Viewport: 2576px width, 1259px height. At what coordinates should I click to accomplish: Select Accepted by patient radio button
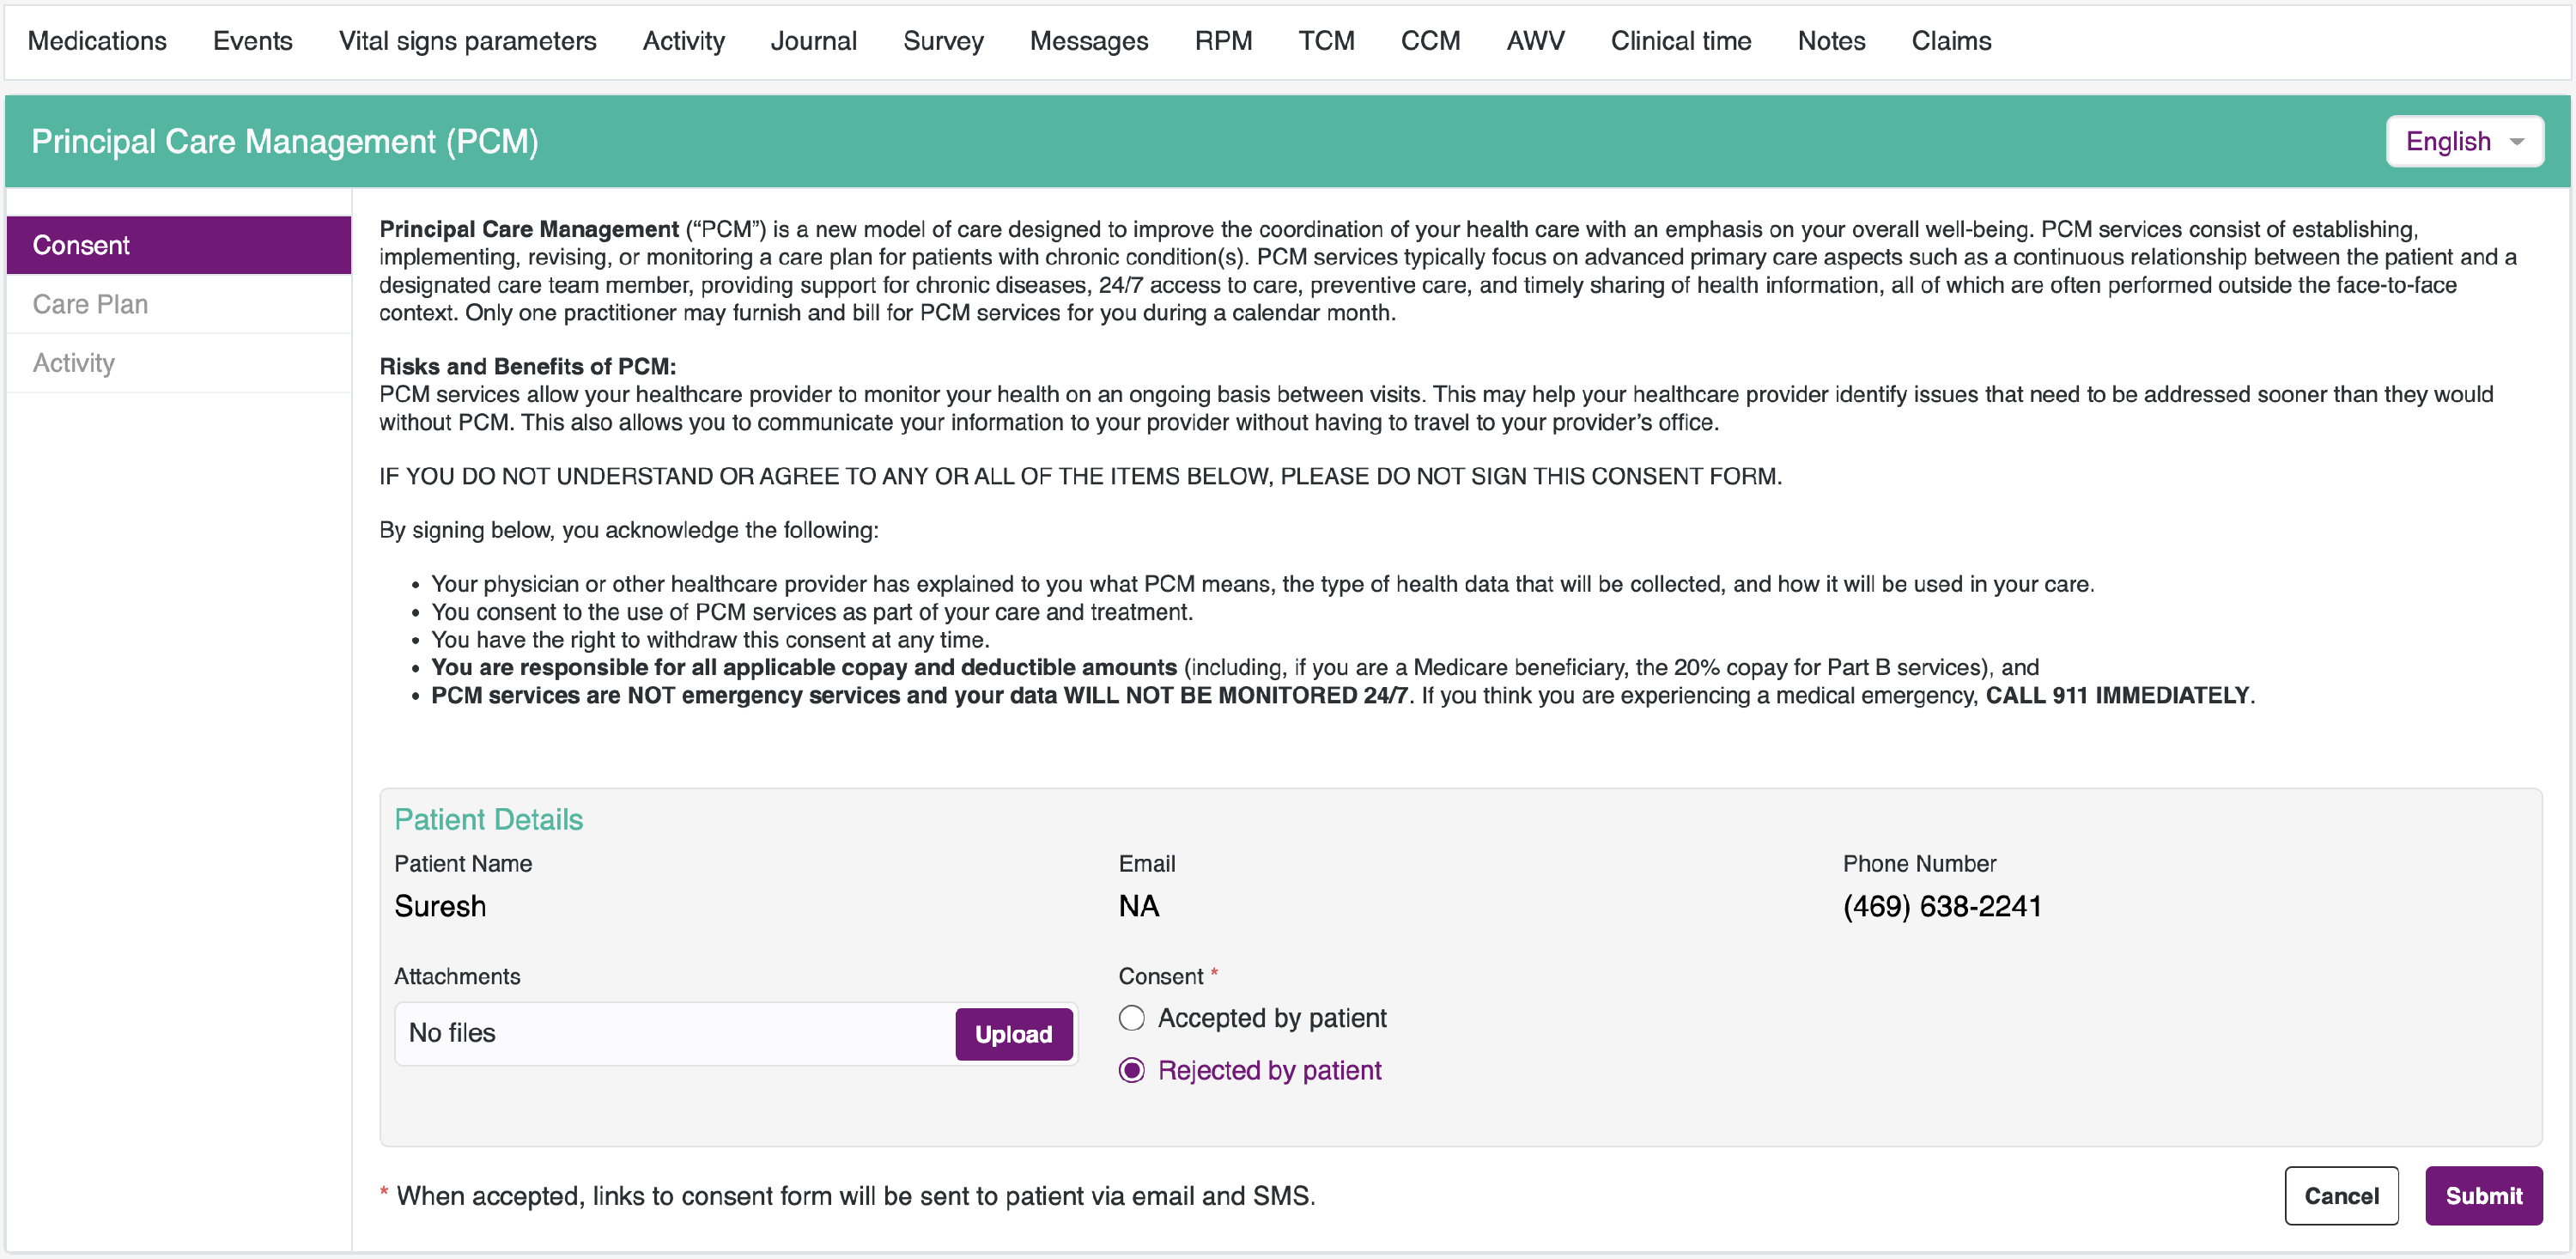pyautogui.click(x=1131, y=1018)
